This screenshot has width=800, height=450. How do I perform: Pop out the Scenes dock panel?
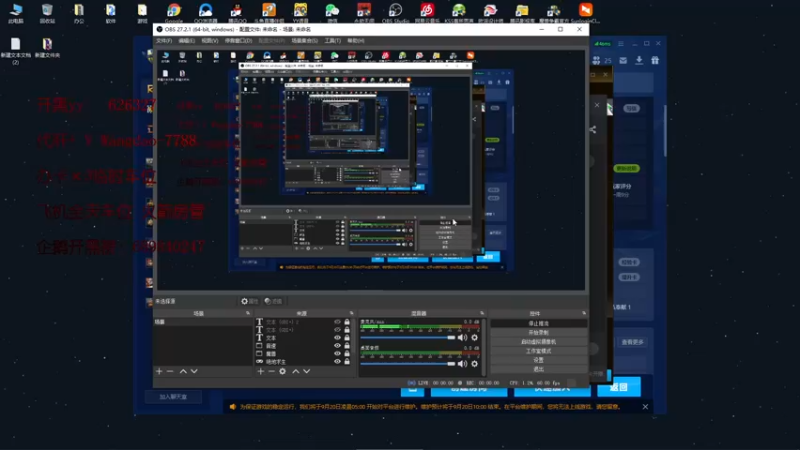(248, 313)
